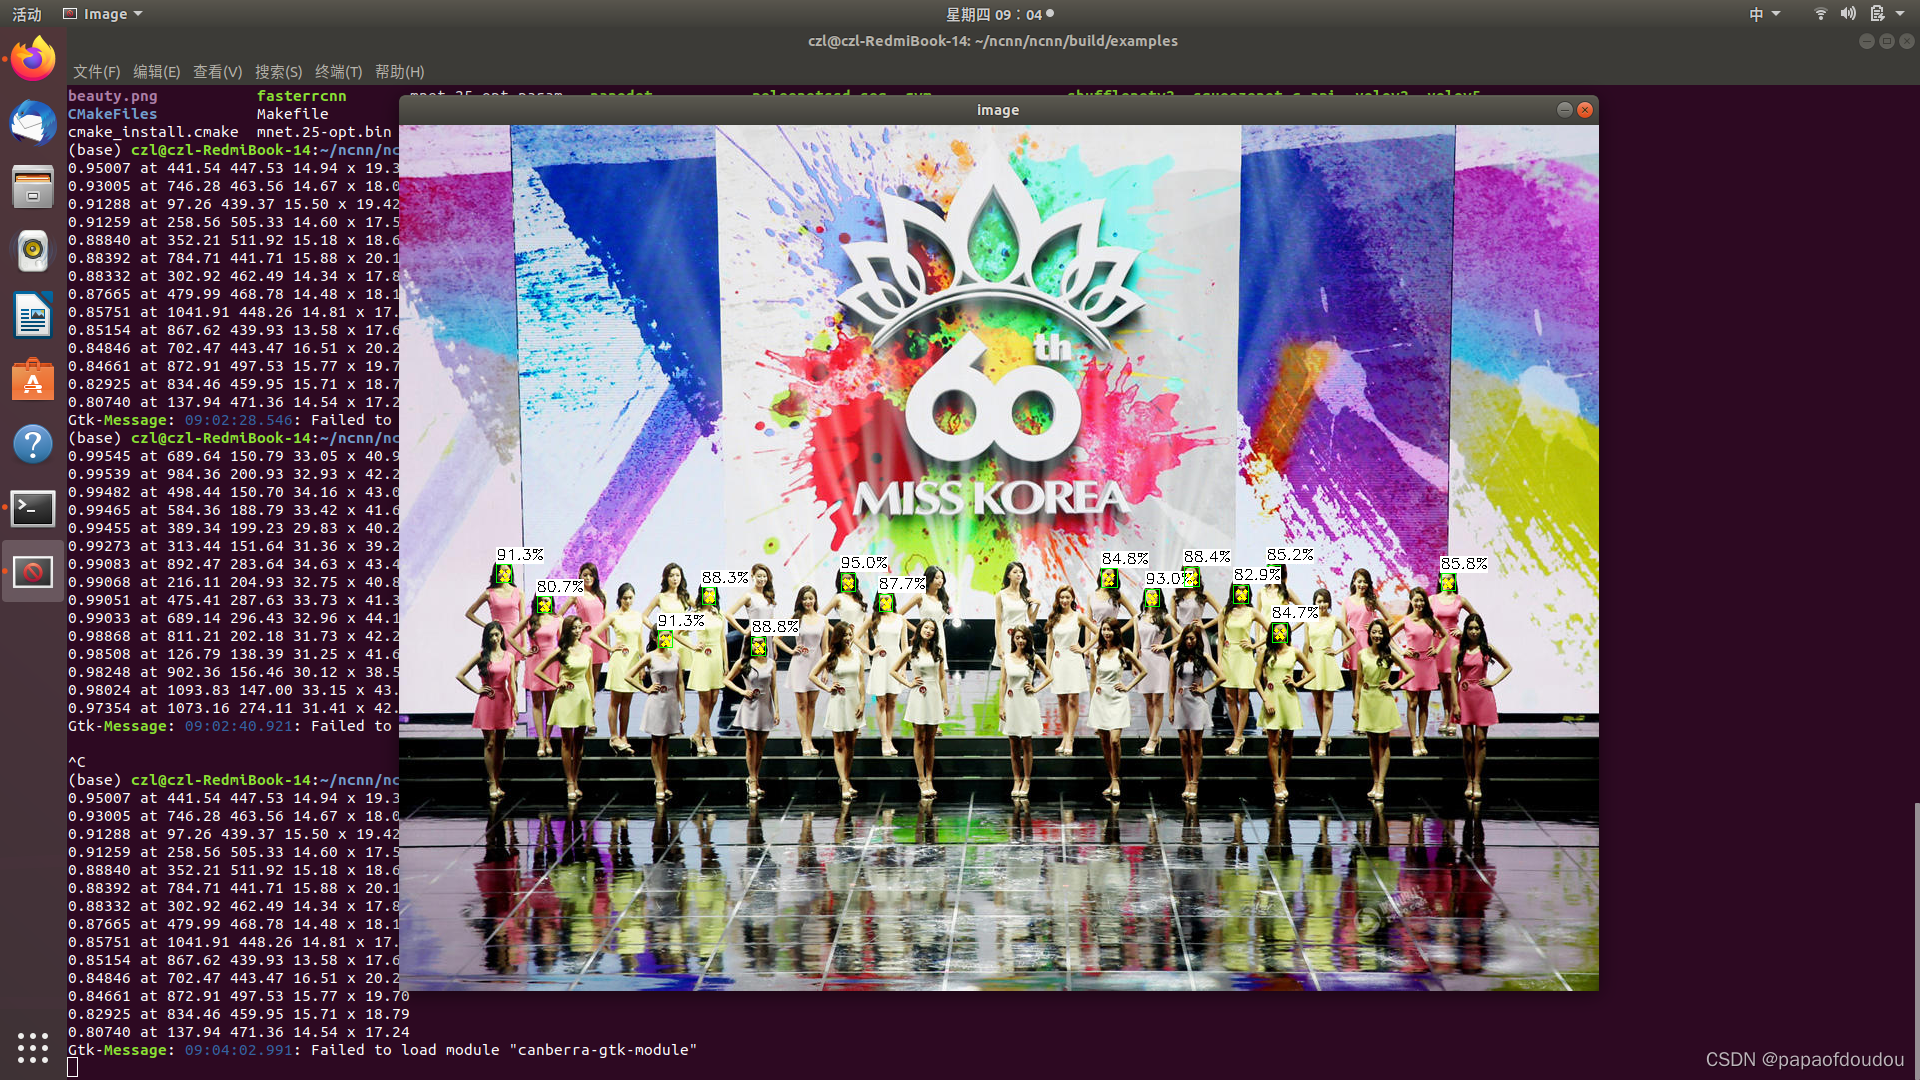Click the 88.8% face detection label

(x=775, y=627)
